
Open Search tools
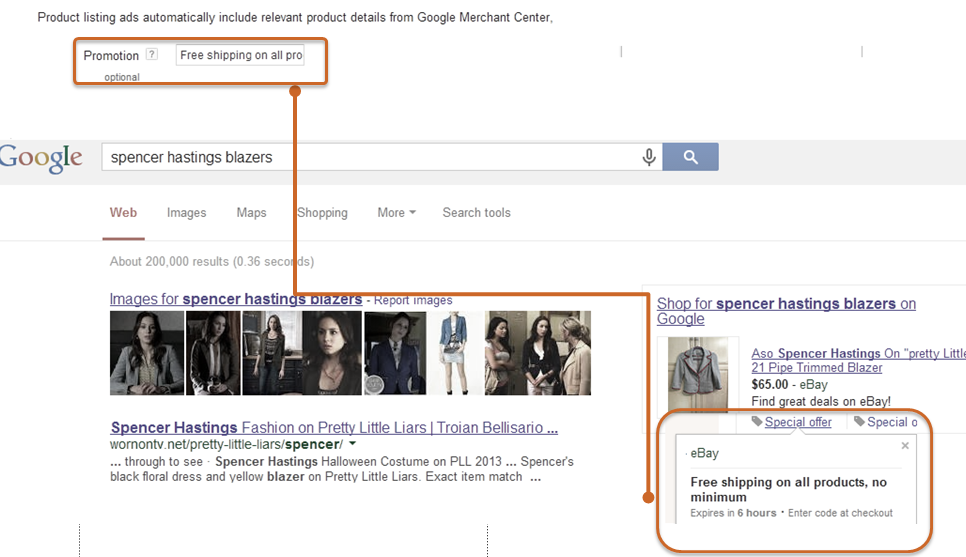(x=476, y=213)
